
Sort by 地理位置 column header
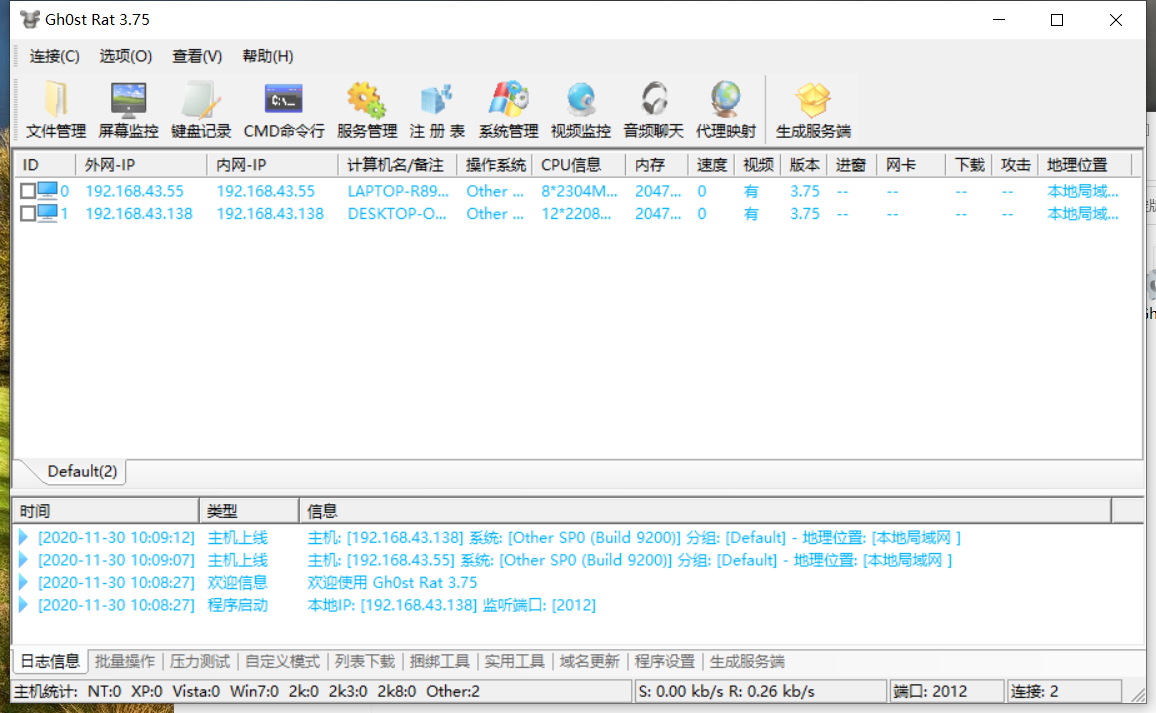coord(1084,165)
